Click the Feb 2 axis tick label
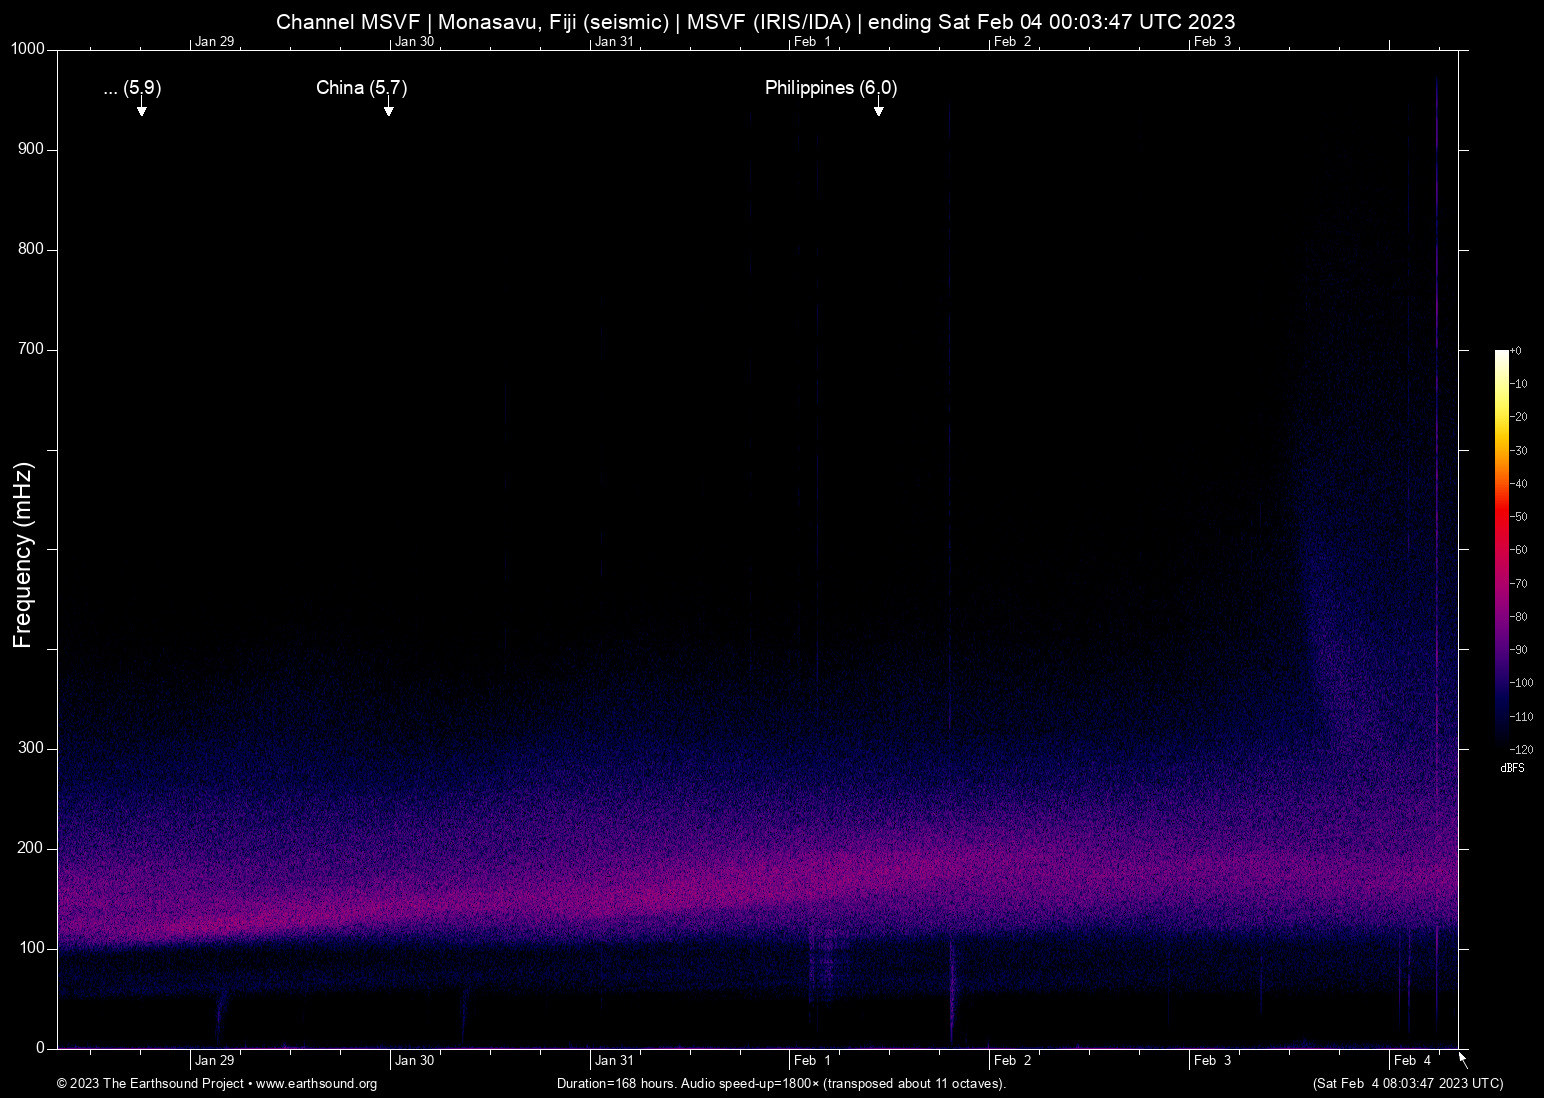Viewport: 1544px width, 1098px height. pos(1013,1060)
